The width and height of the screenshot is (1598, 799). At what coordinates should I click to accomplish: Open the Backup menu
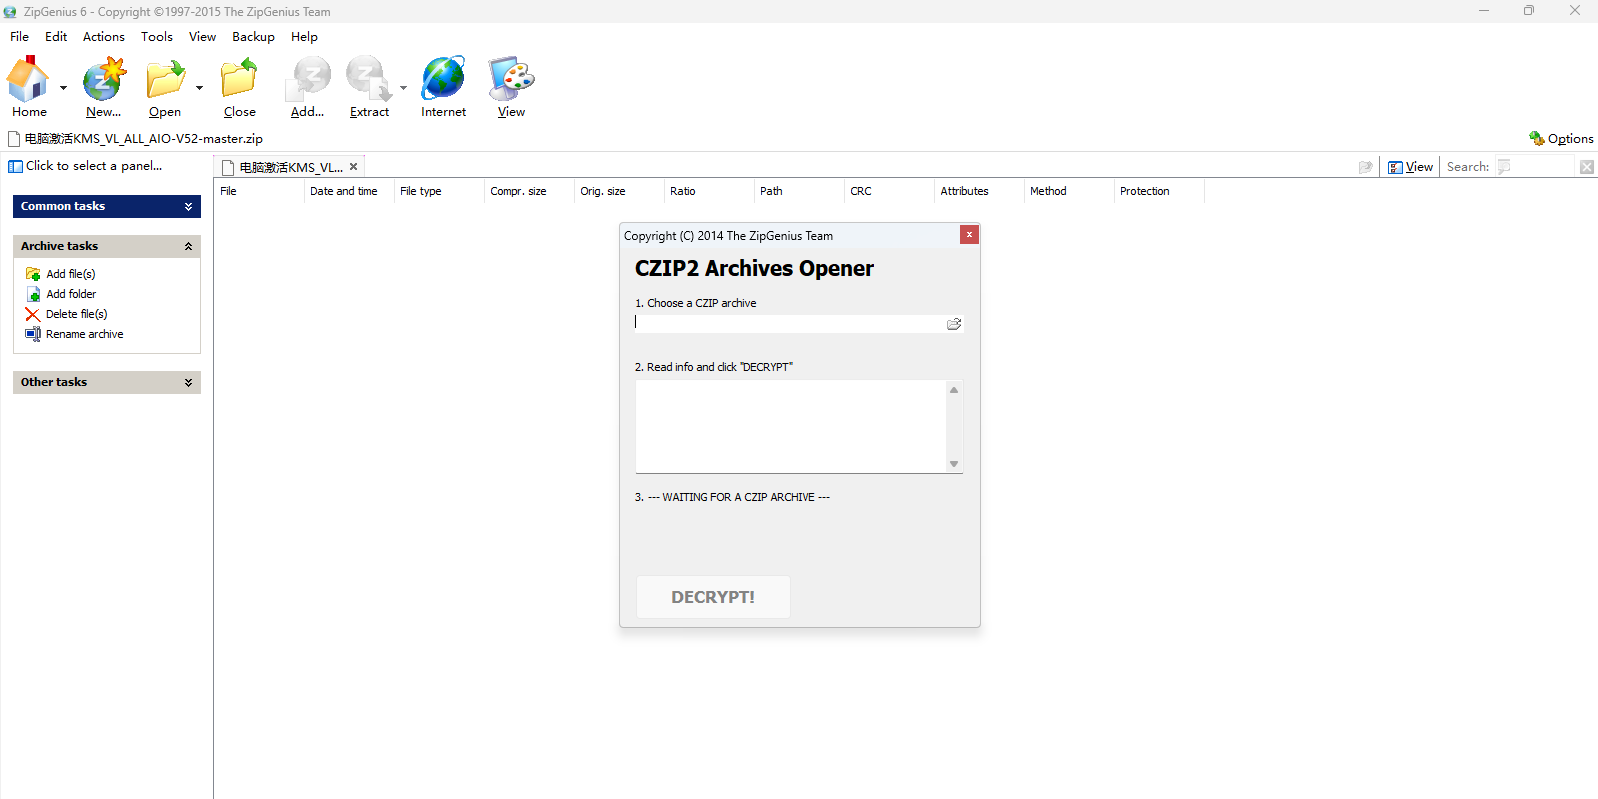253,37
